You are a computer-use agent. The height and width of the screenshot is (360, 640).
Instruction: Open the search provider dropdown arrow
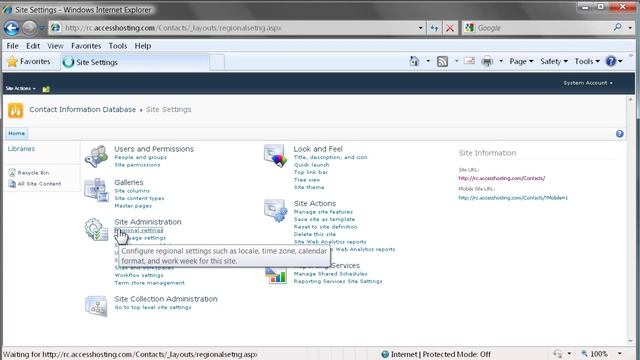click(x=630, y=28)
